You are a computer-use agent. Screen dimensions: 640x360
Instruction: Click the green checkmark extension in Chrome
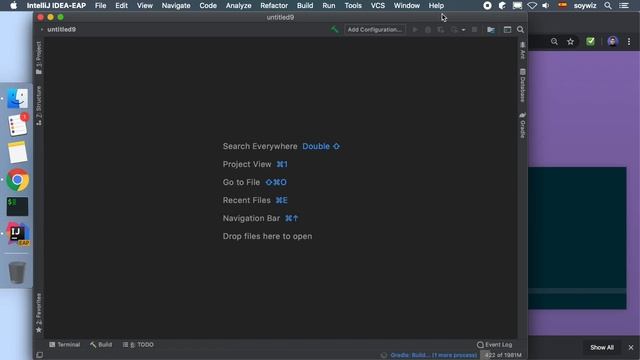590,41
